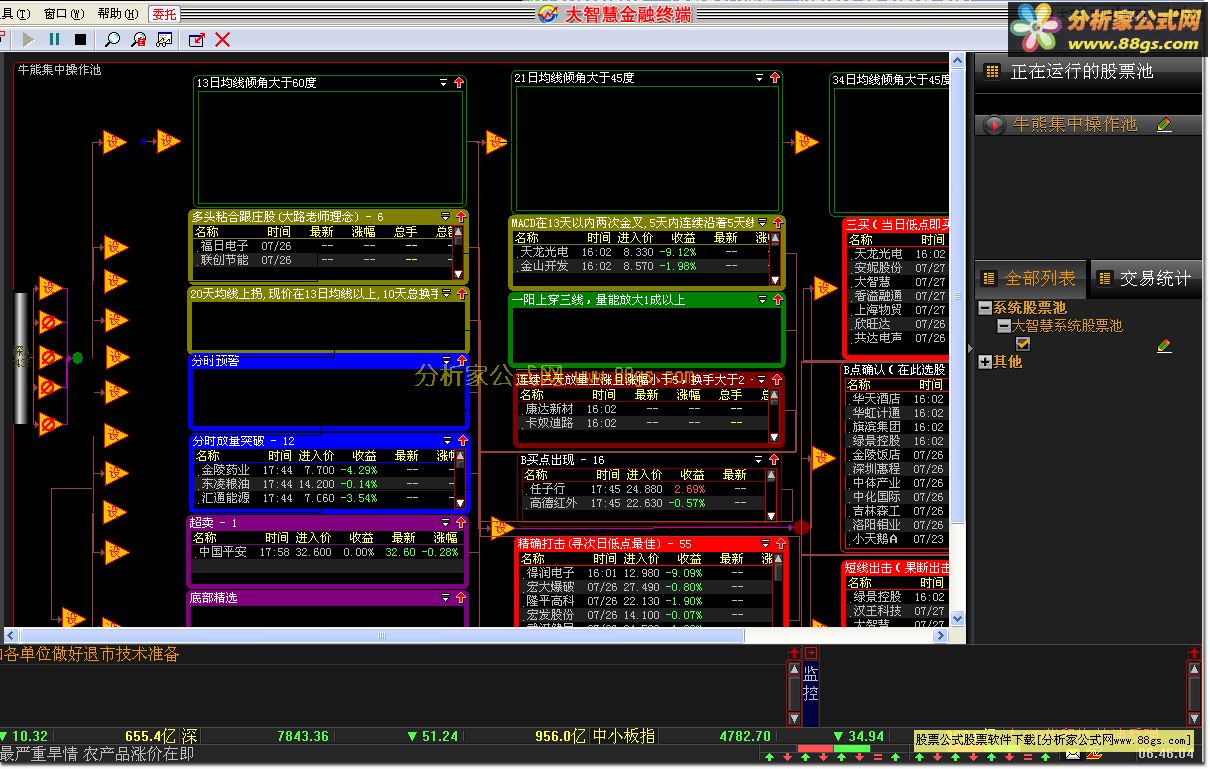Click the red up arrow of 多头粘合跟庄股 box
This screenshot has width=1210, height=769.
point(461,216)
